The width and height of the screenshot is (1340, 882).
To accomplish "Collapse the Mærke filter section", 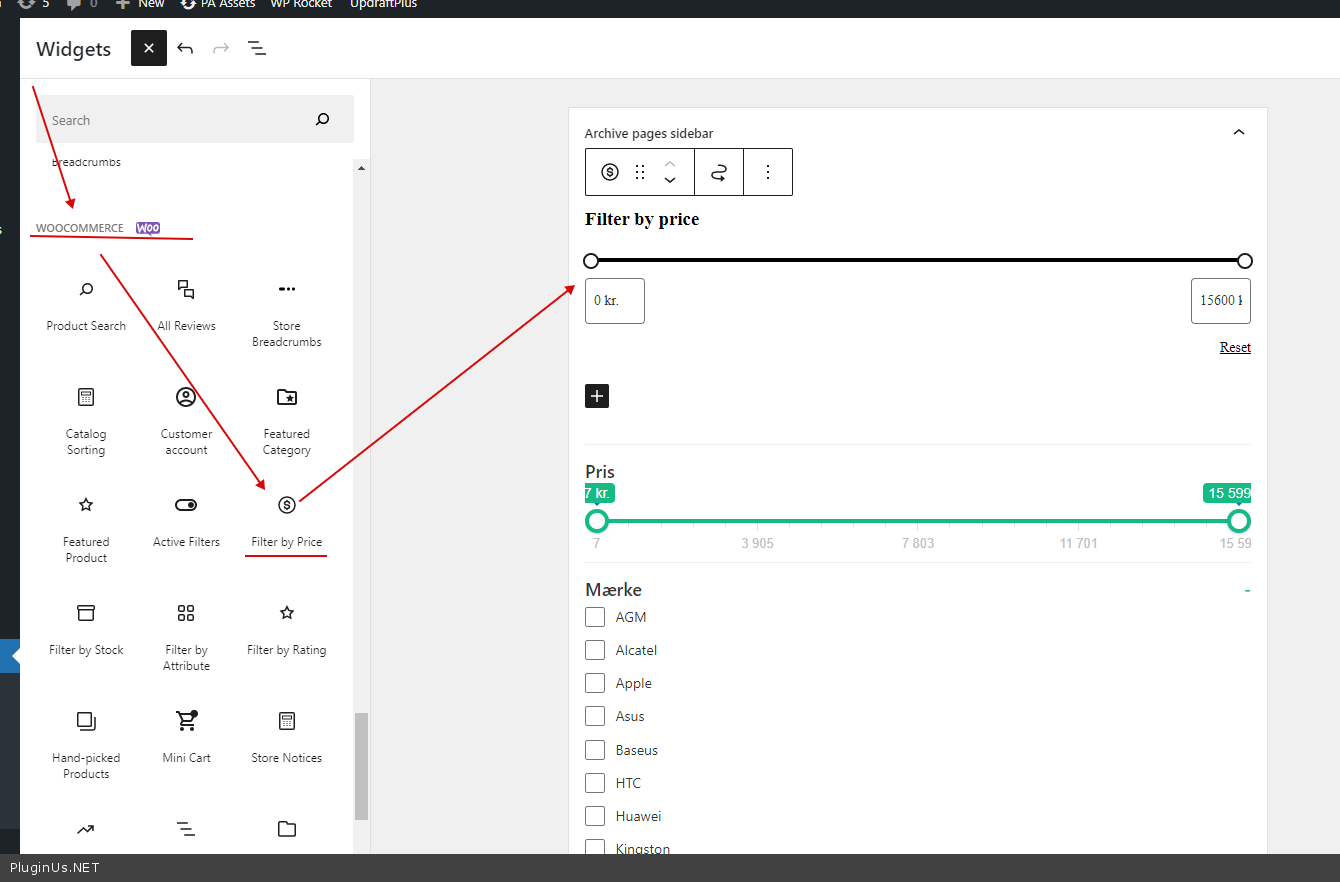I will pyautogui.click(x=1247, y=590).
